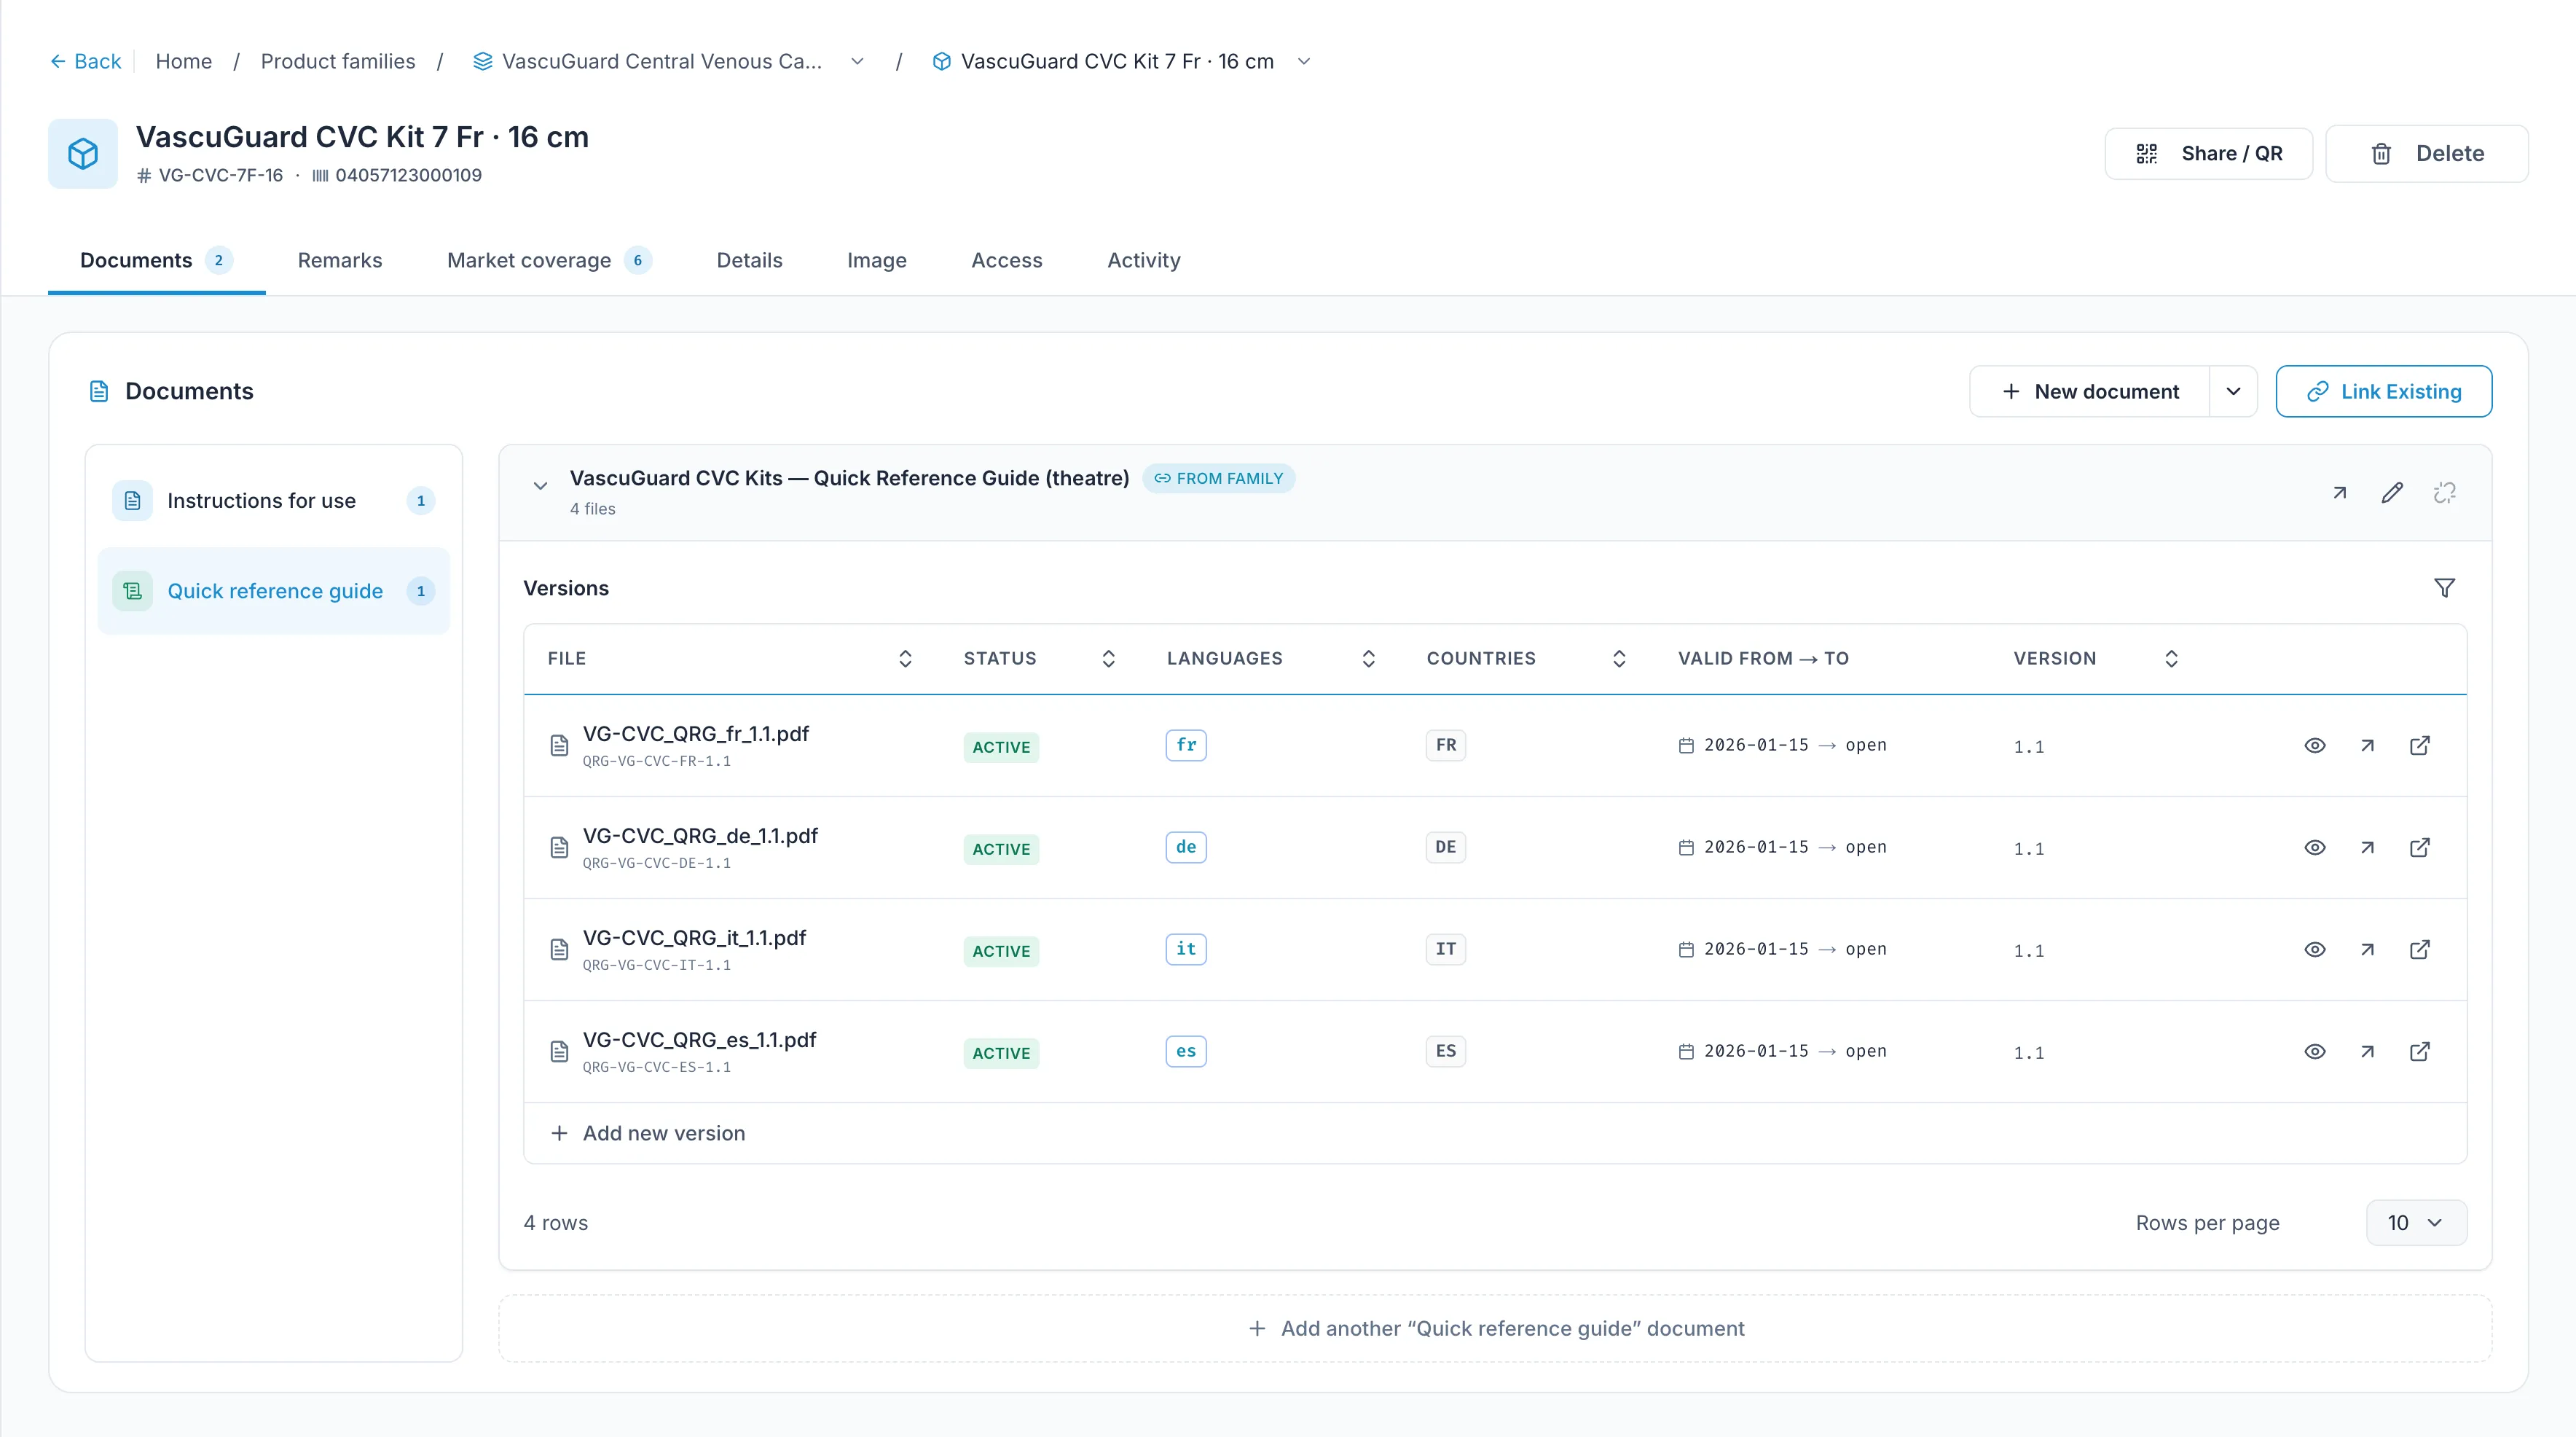
Task: Click the product cube icon beside the title
Action: [83, 154]
